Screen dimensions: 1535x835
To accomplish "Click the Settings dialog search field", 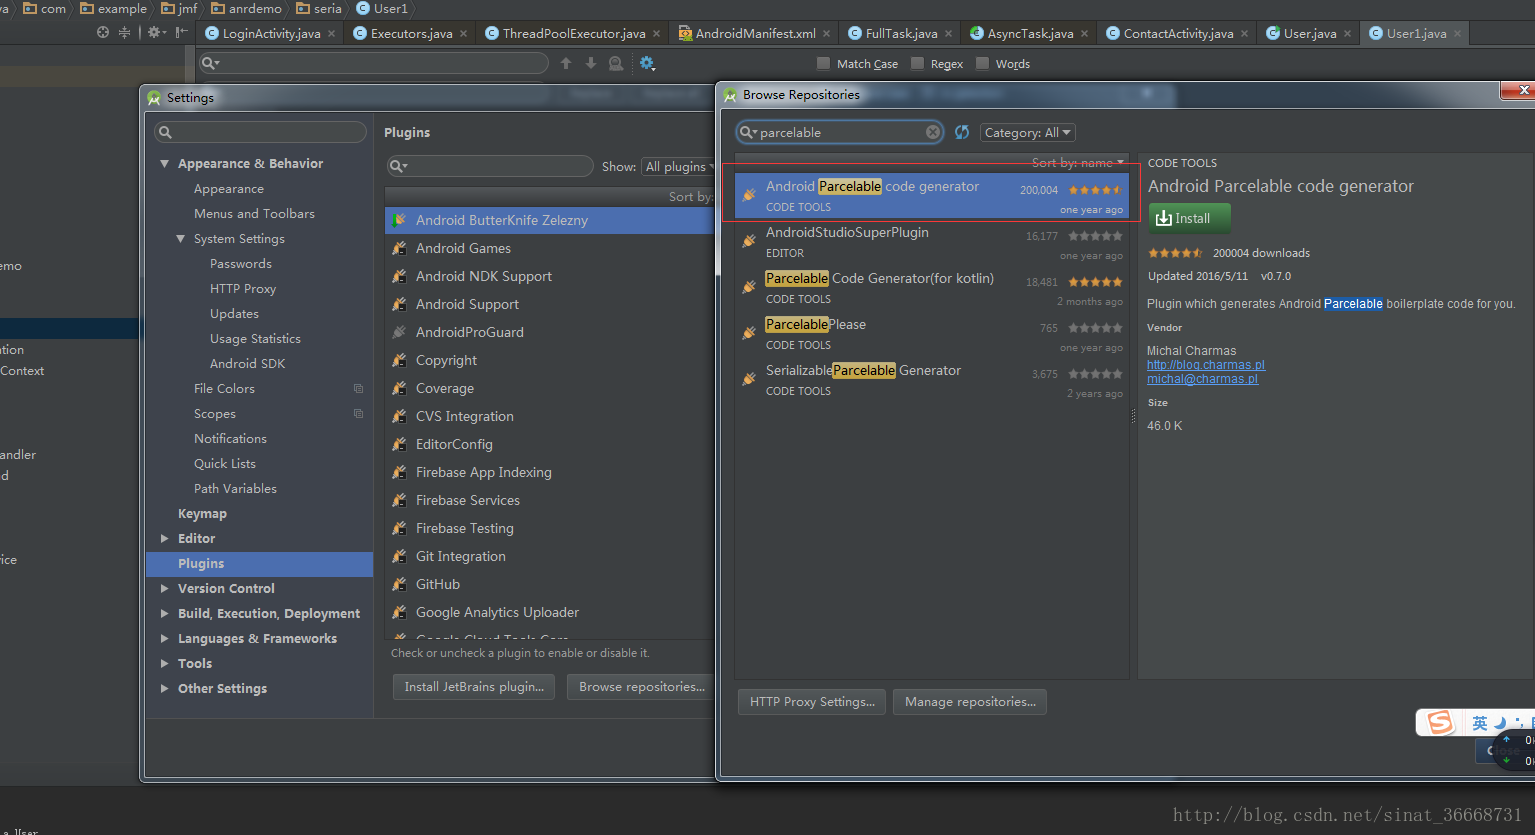I will click(261, 132).
